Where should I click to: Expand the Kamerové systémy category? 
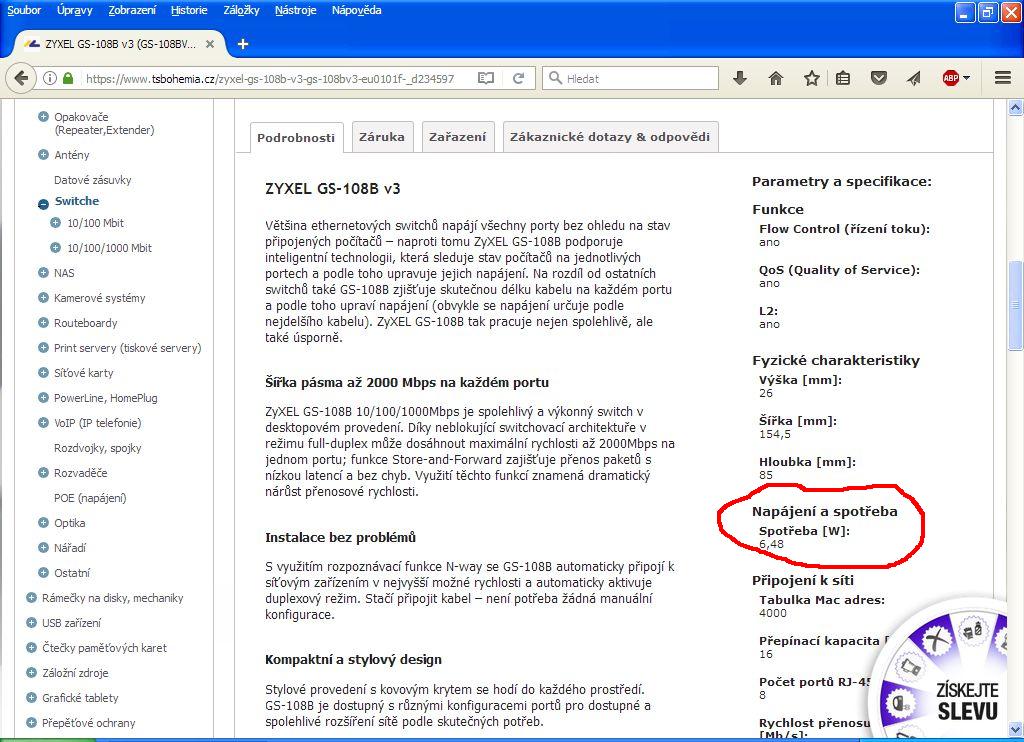43,297
